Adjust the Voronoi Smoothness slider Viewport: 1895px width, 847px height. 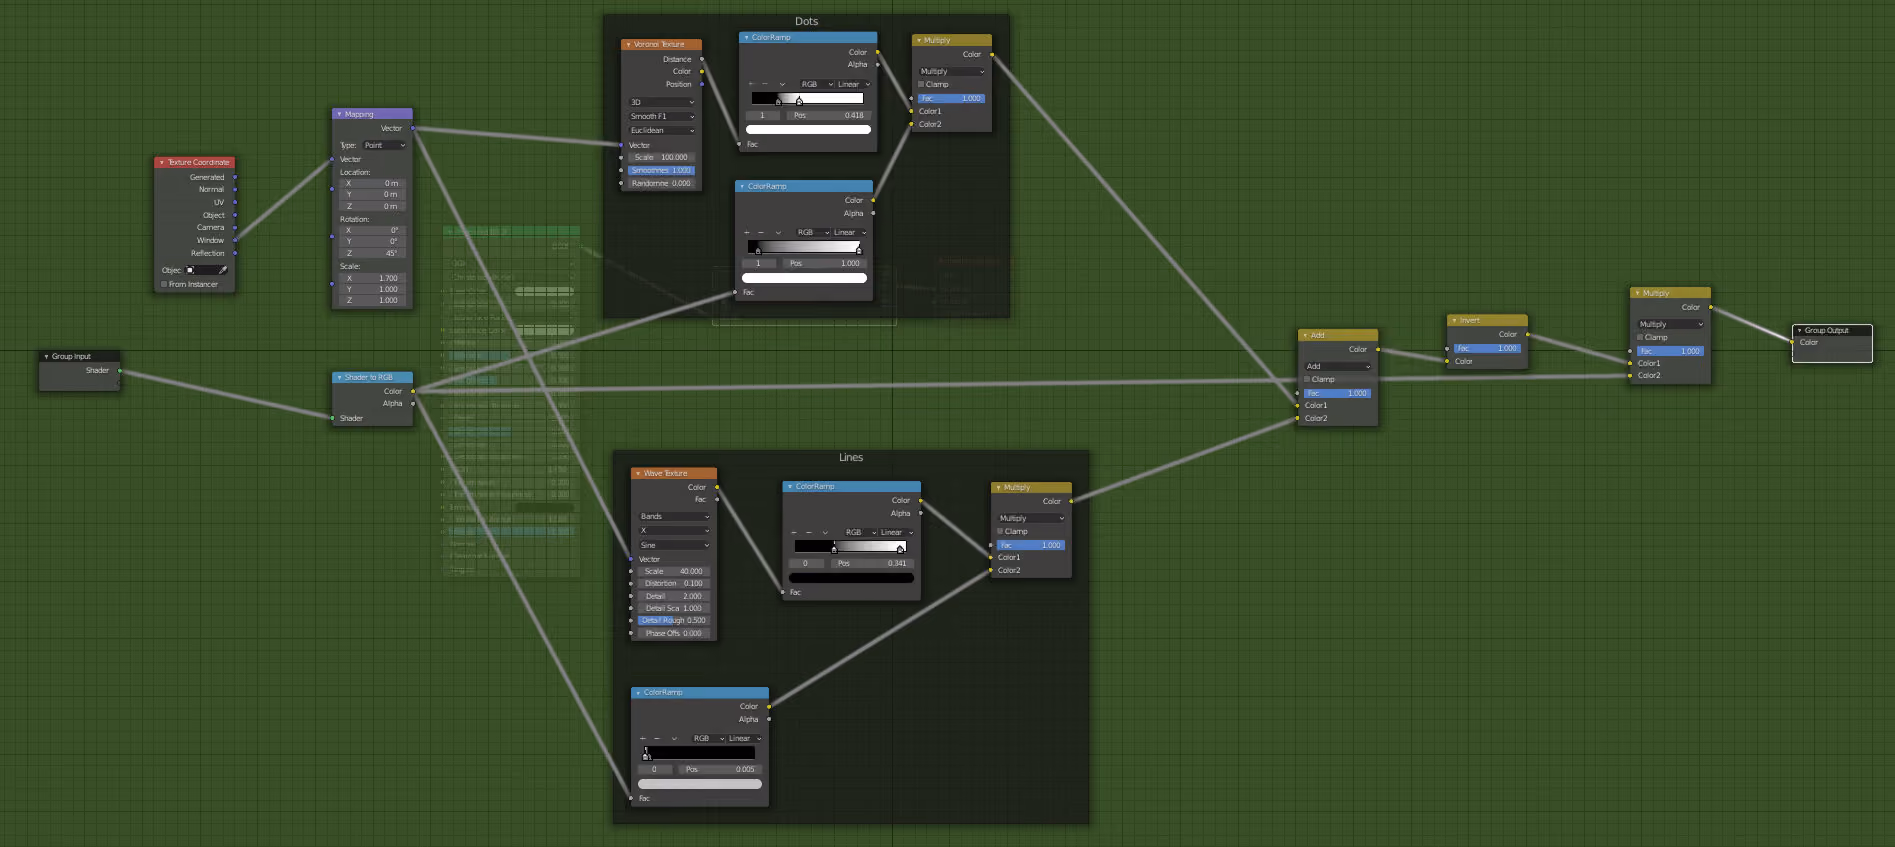point(661,170)
